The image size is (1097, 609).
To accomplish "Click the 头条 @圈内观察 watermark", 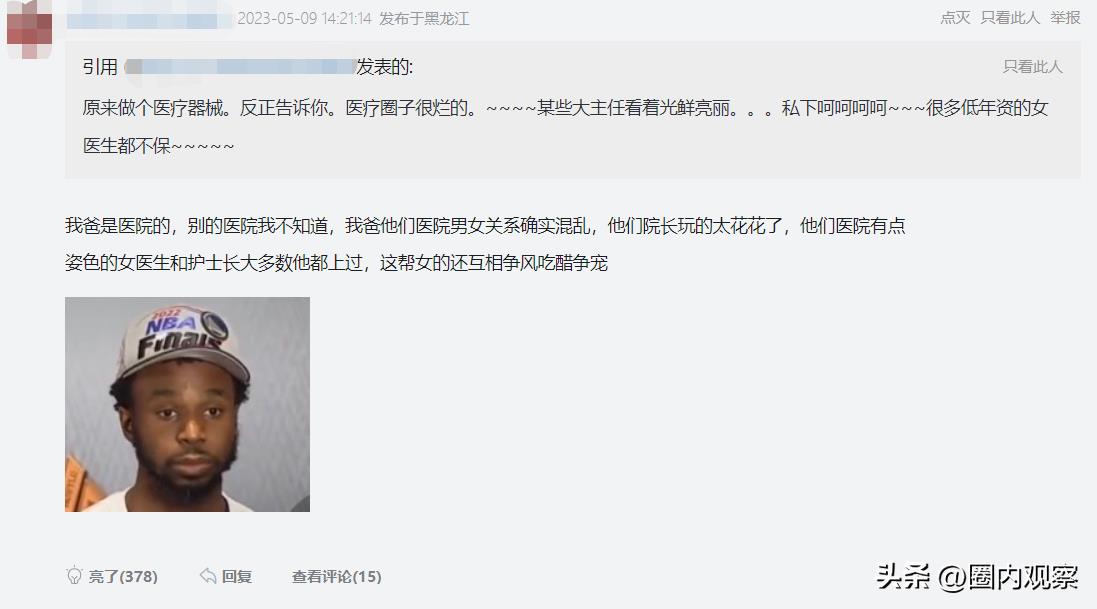I will coord(977,577).
